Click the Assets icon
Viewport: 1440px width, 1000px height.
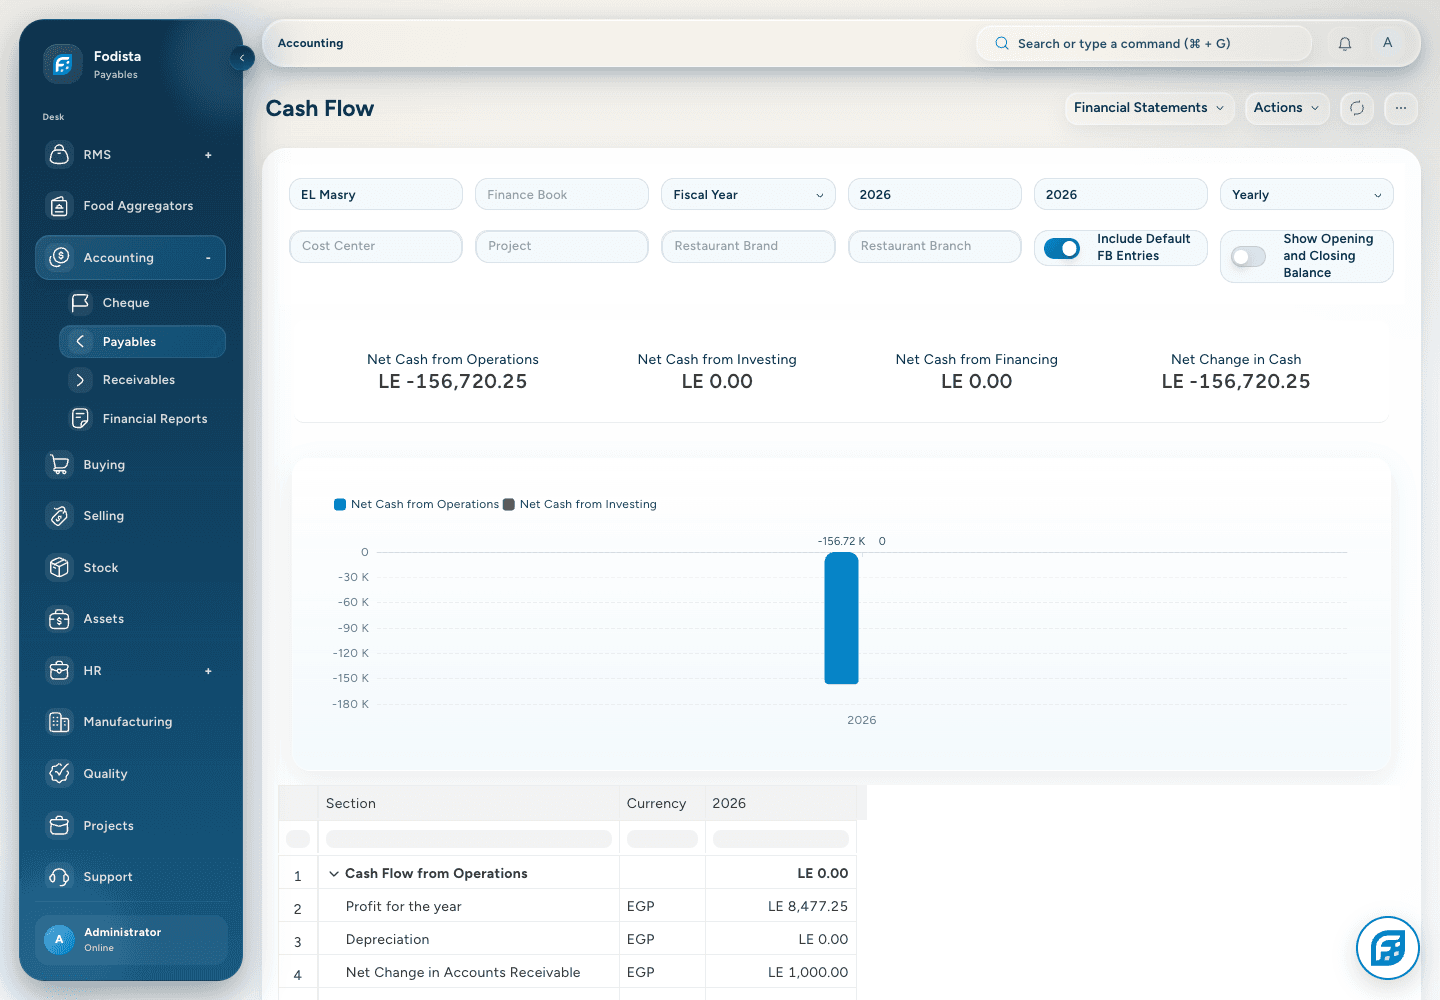click(x=60, y=619)
